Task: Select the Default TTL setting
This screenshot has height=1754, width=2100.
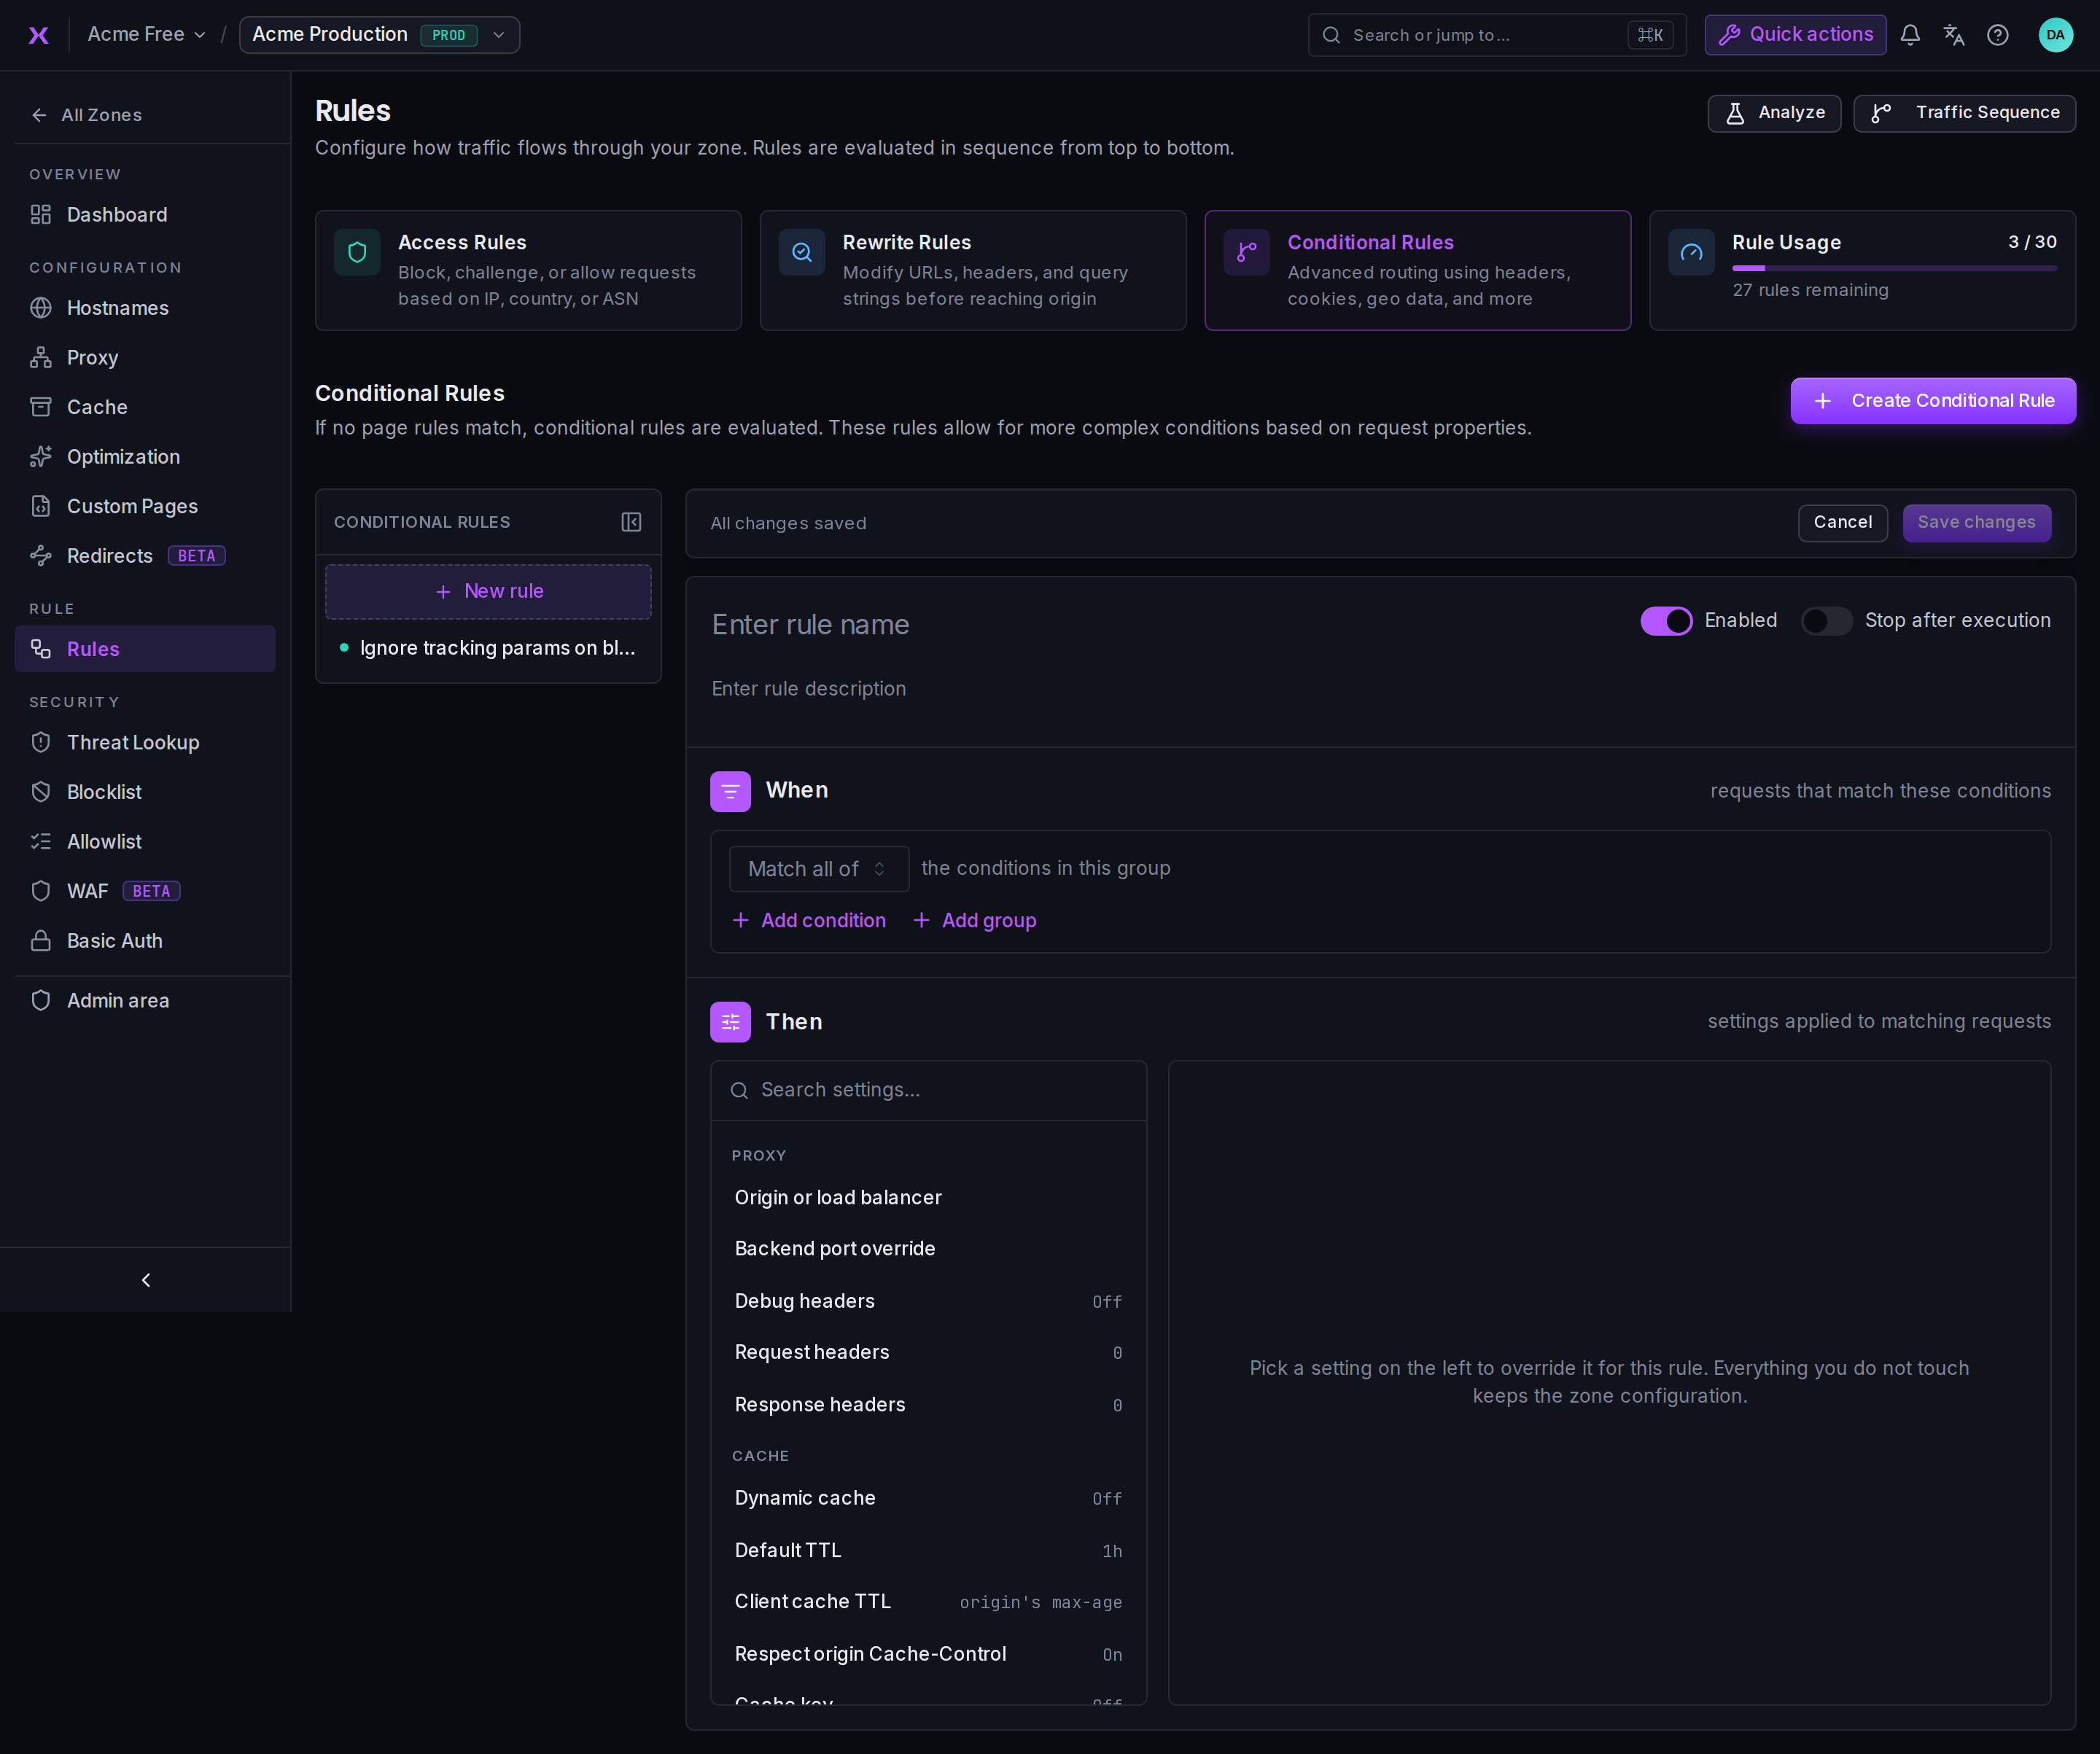Action: [x=928, y=1550]
